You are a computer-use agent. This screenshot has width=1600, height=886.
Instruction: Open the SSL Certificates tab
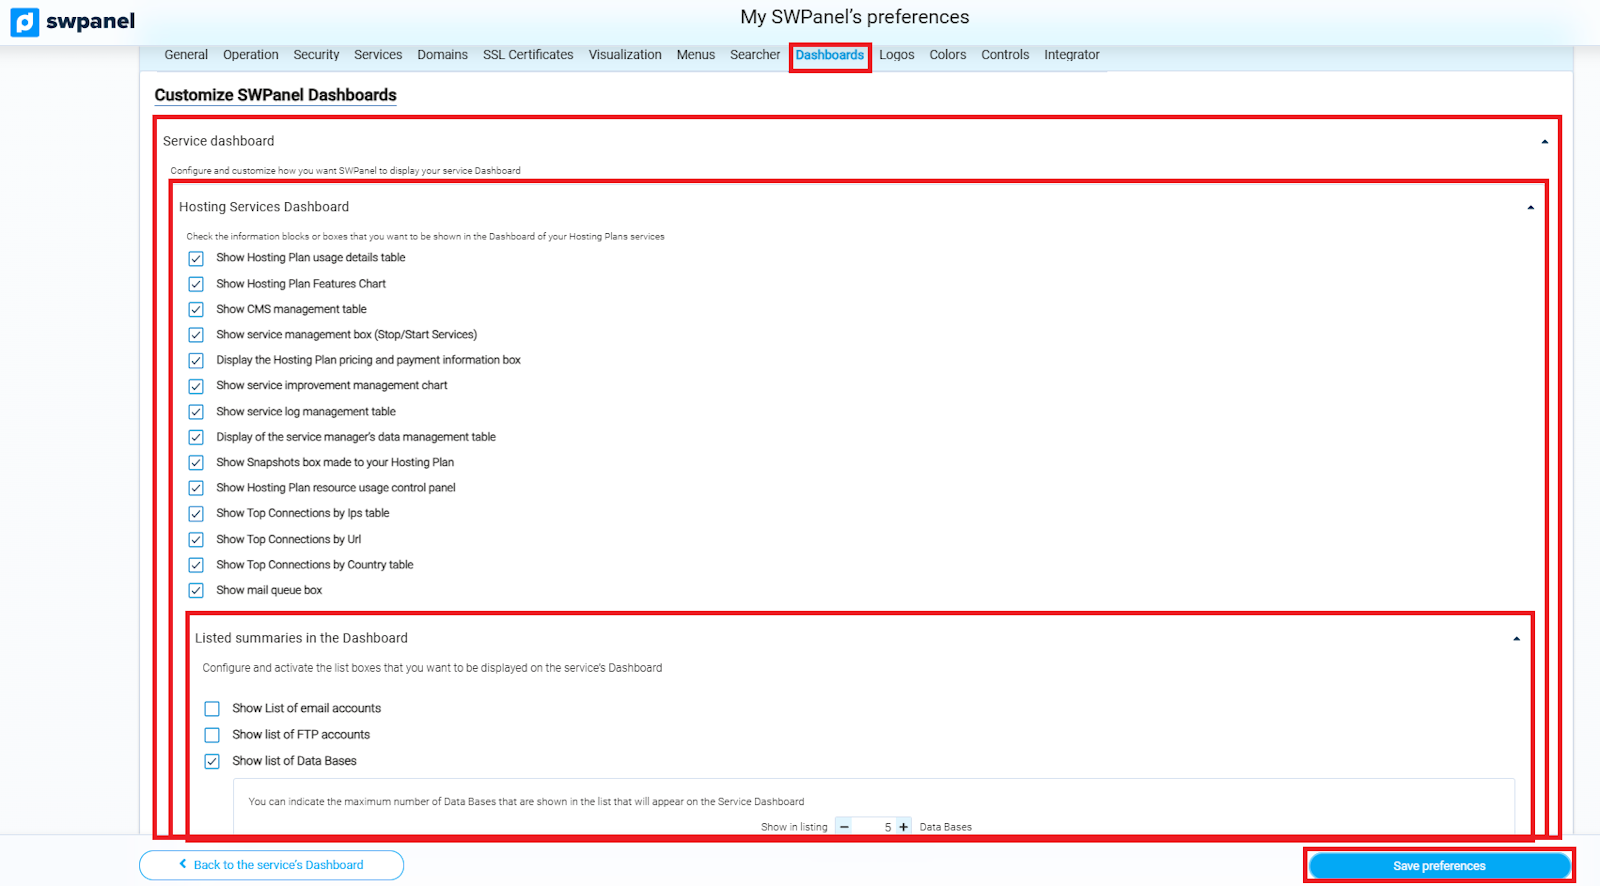coord(528,55)
